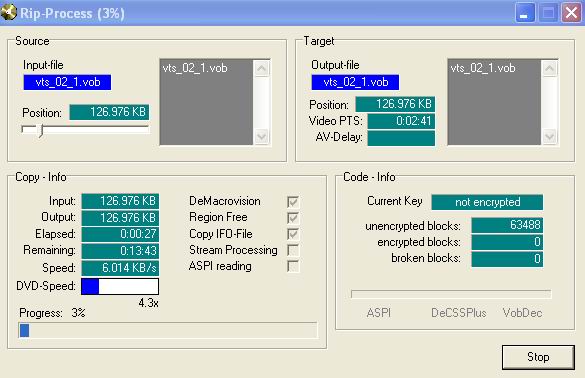Select vts_02_1.vob in the Source list
585x378 pixels.
[x=195, y=68]
